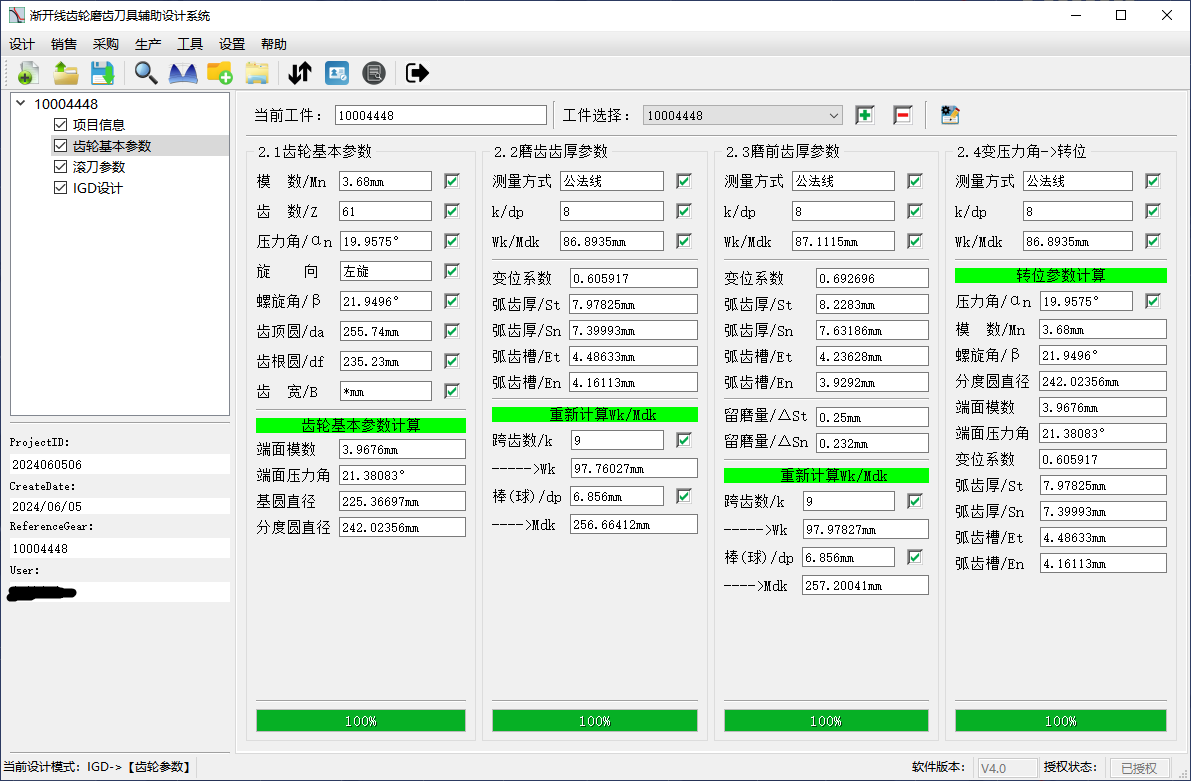Screen dimensions: 1191x781
Task: Uncheck the 项目信息 tree checkbox
Action: pos(61,124)
